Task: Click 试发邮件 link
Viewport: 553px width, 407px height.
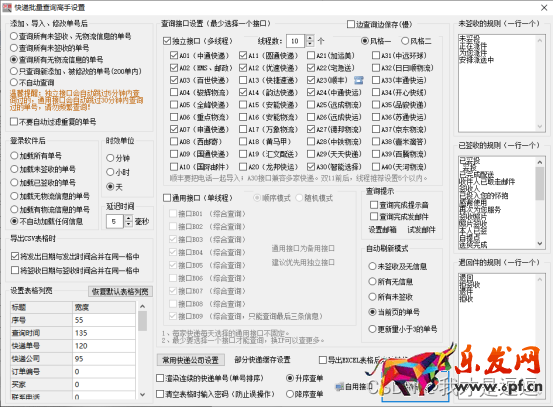Action: tap(421, 230)
